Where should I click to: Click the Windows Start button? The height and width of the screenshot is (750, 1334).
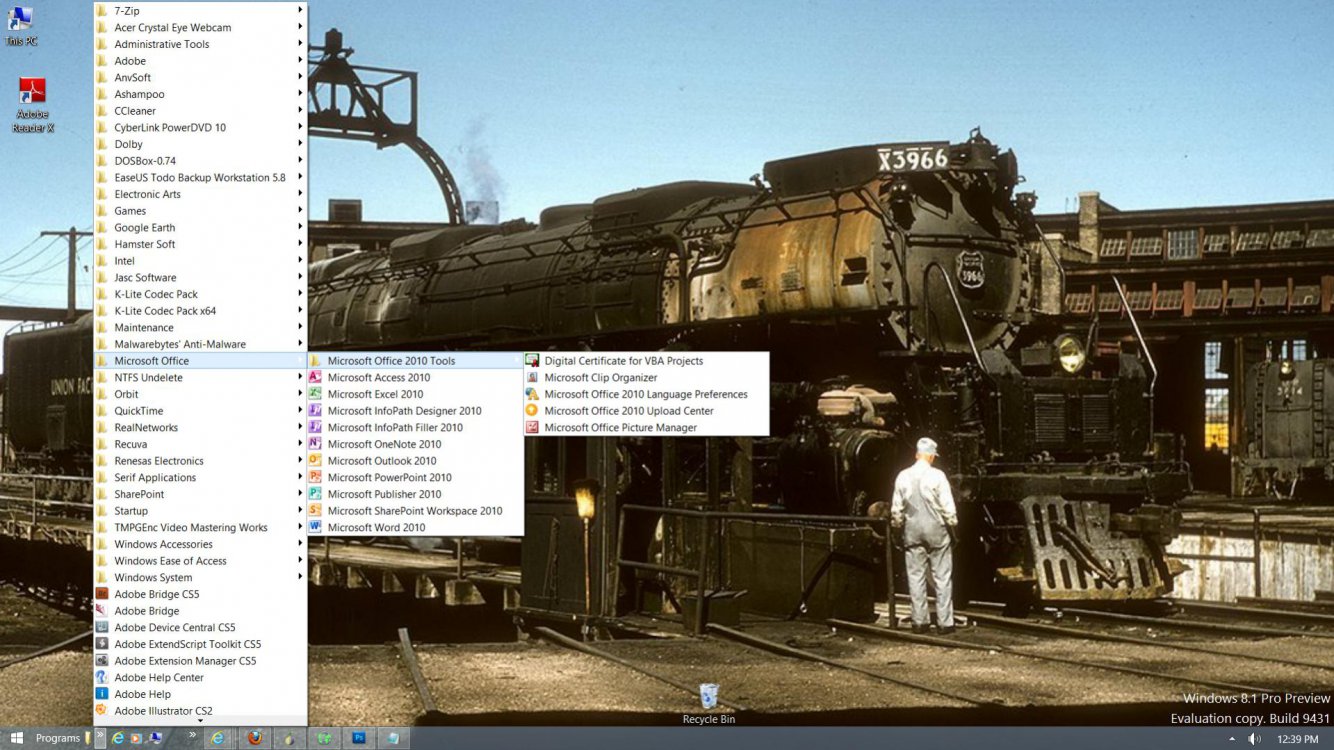pyautogui.click(x=16, y=738)
